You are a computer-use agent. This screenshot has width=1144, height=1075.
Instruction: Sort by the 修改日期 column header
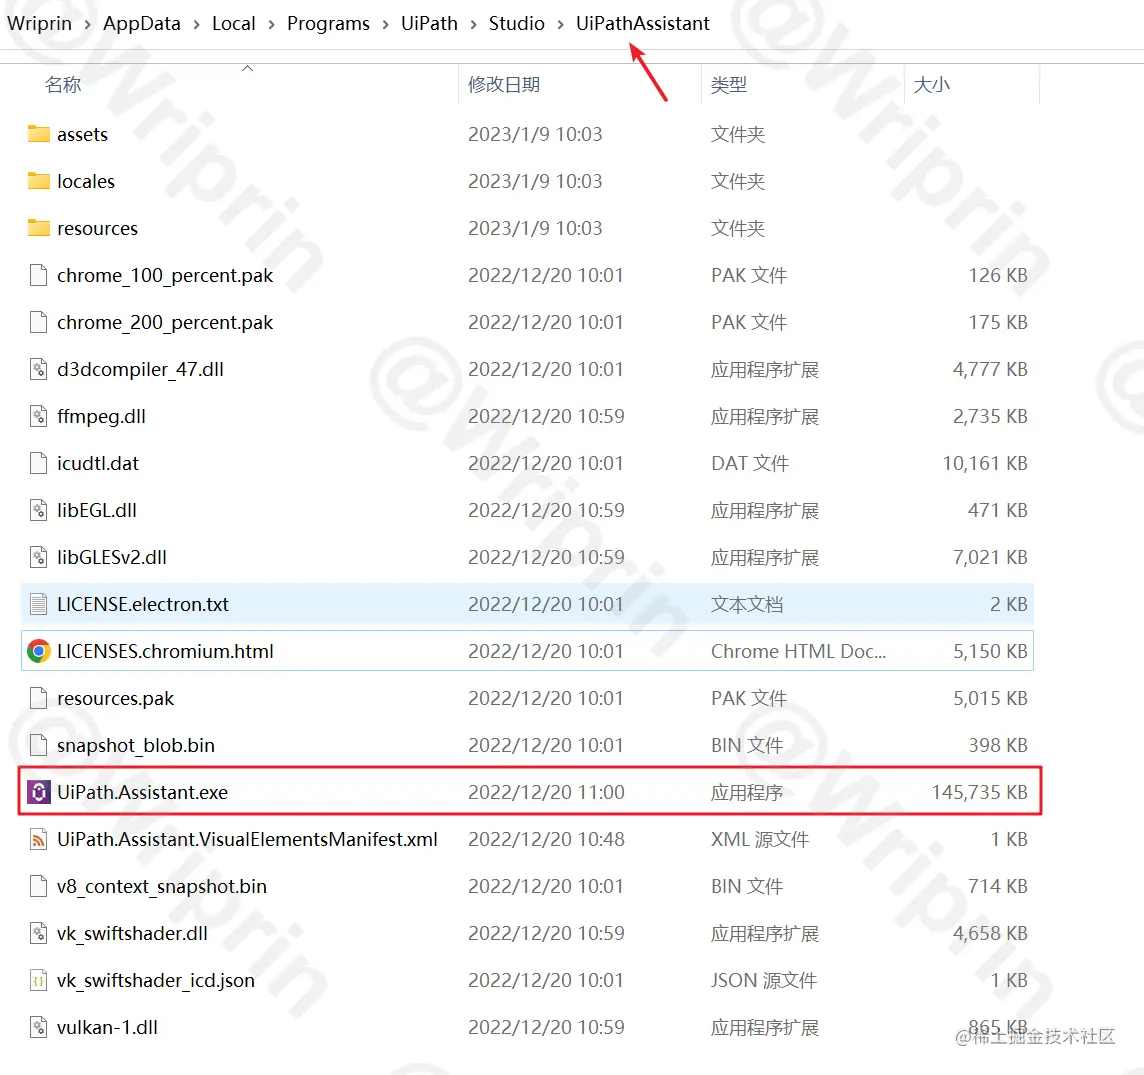(x=503, y=85)
